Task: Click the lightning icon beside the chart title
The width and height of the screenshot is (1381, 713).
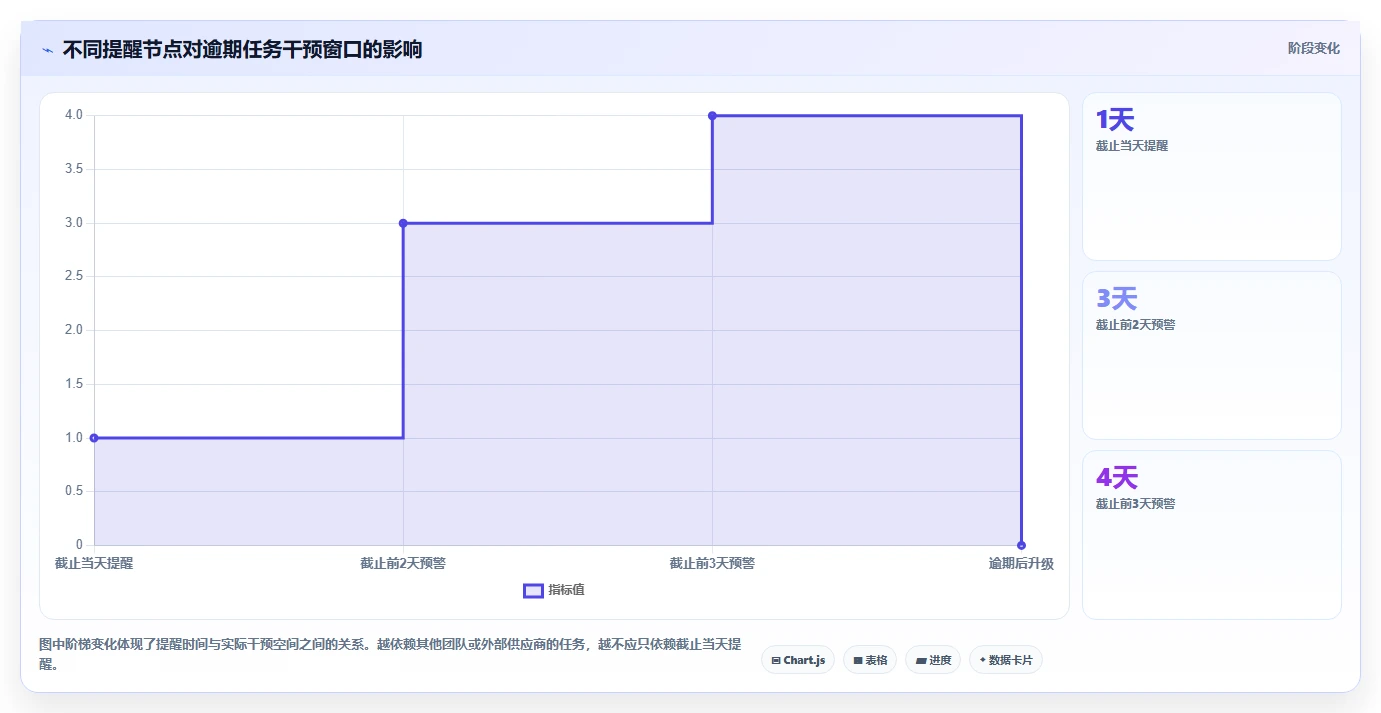Action: pos(47,49)
